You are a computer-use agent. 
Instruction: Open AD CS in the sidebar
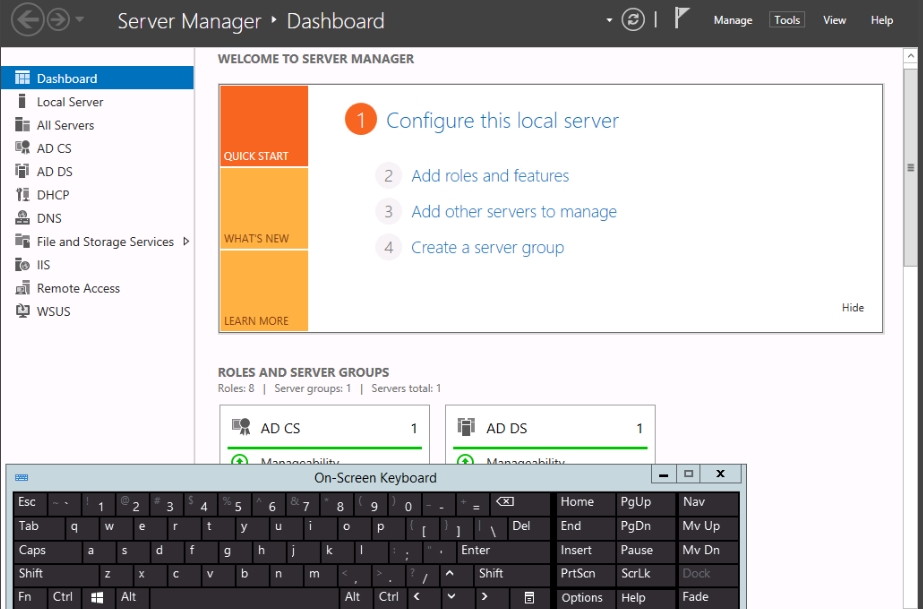54,148
